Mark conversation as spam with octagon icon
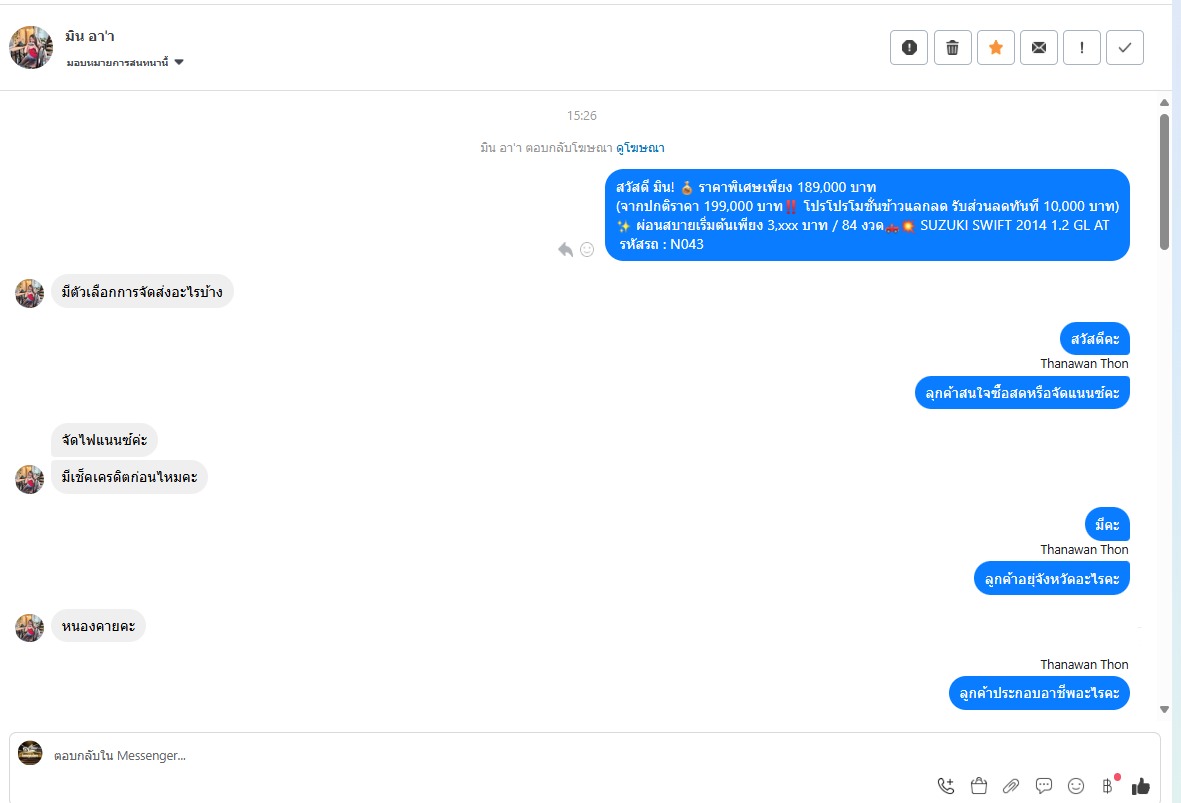The height and width of the screenshot is (803, 1181). 909,47
